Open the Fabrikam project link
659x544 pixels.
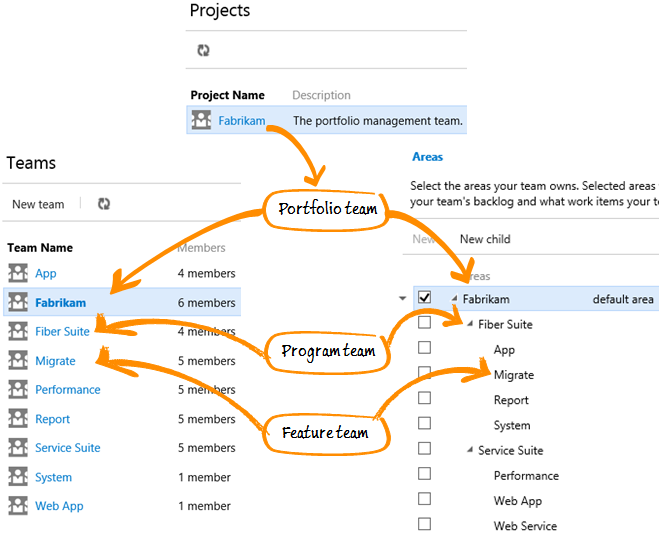[x=242, y=121]
